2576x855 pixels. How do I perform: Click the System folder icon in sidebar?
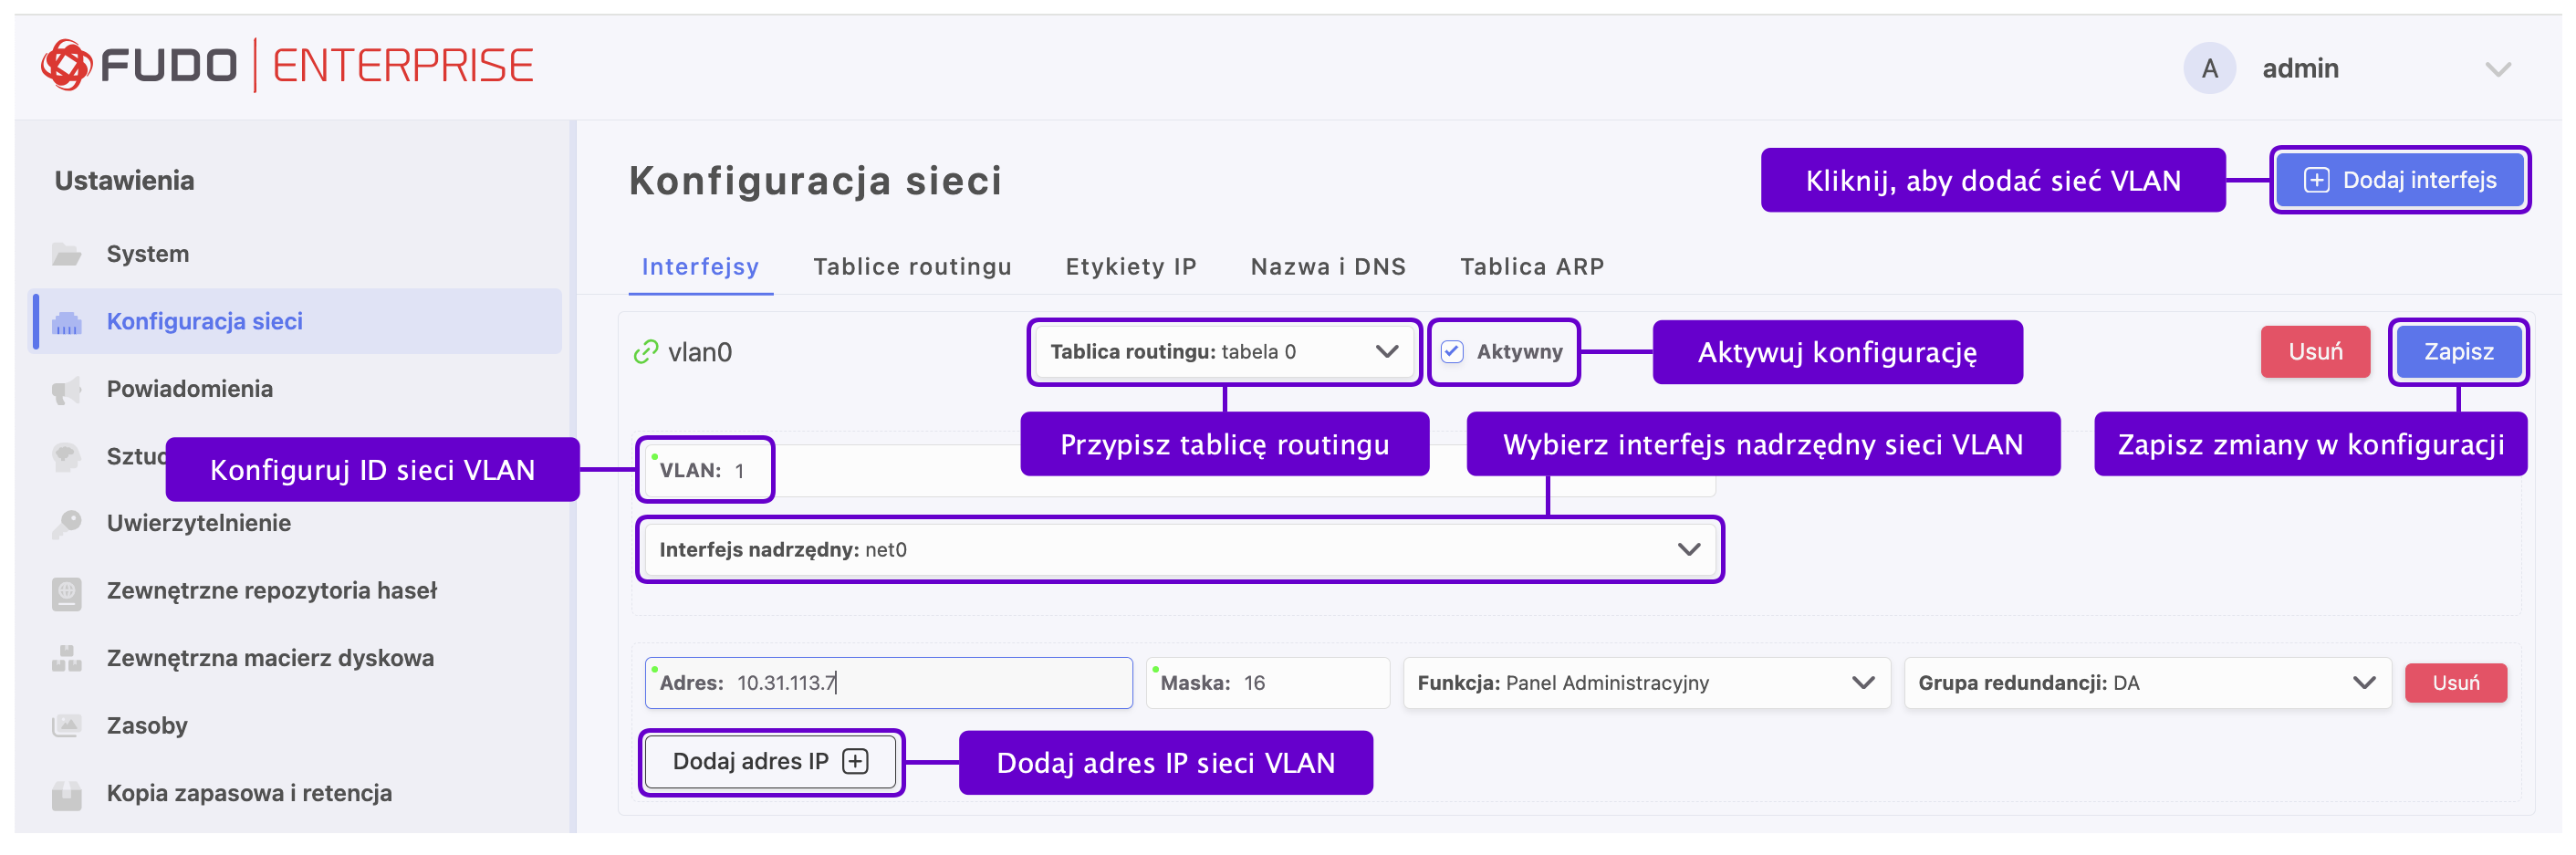pyautogui.click(x=67, y=254)
